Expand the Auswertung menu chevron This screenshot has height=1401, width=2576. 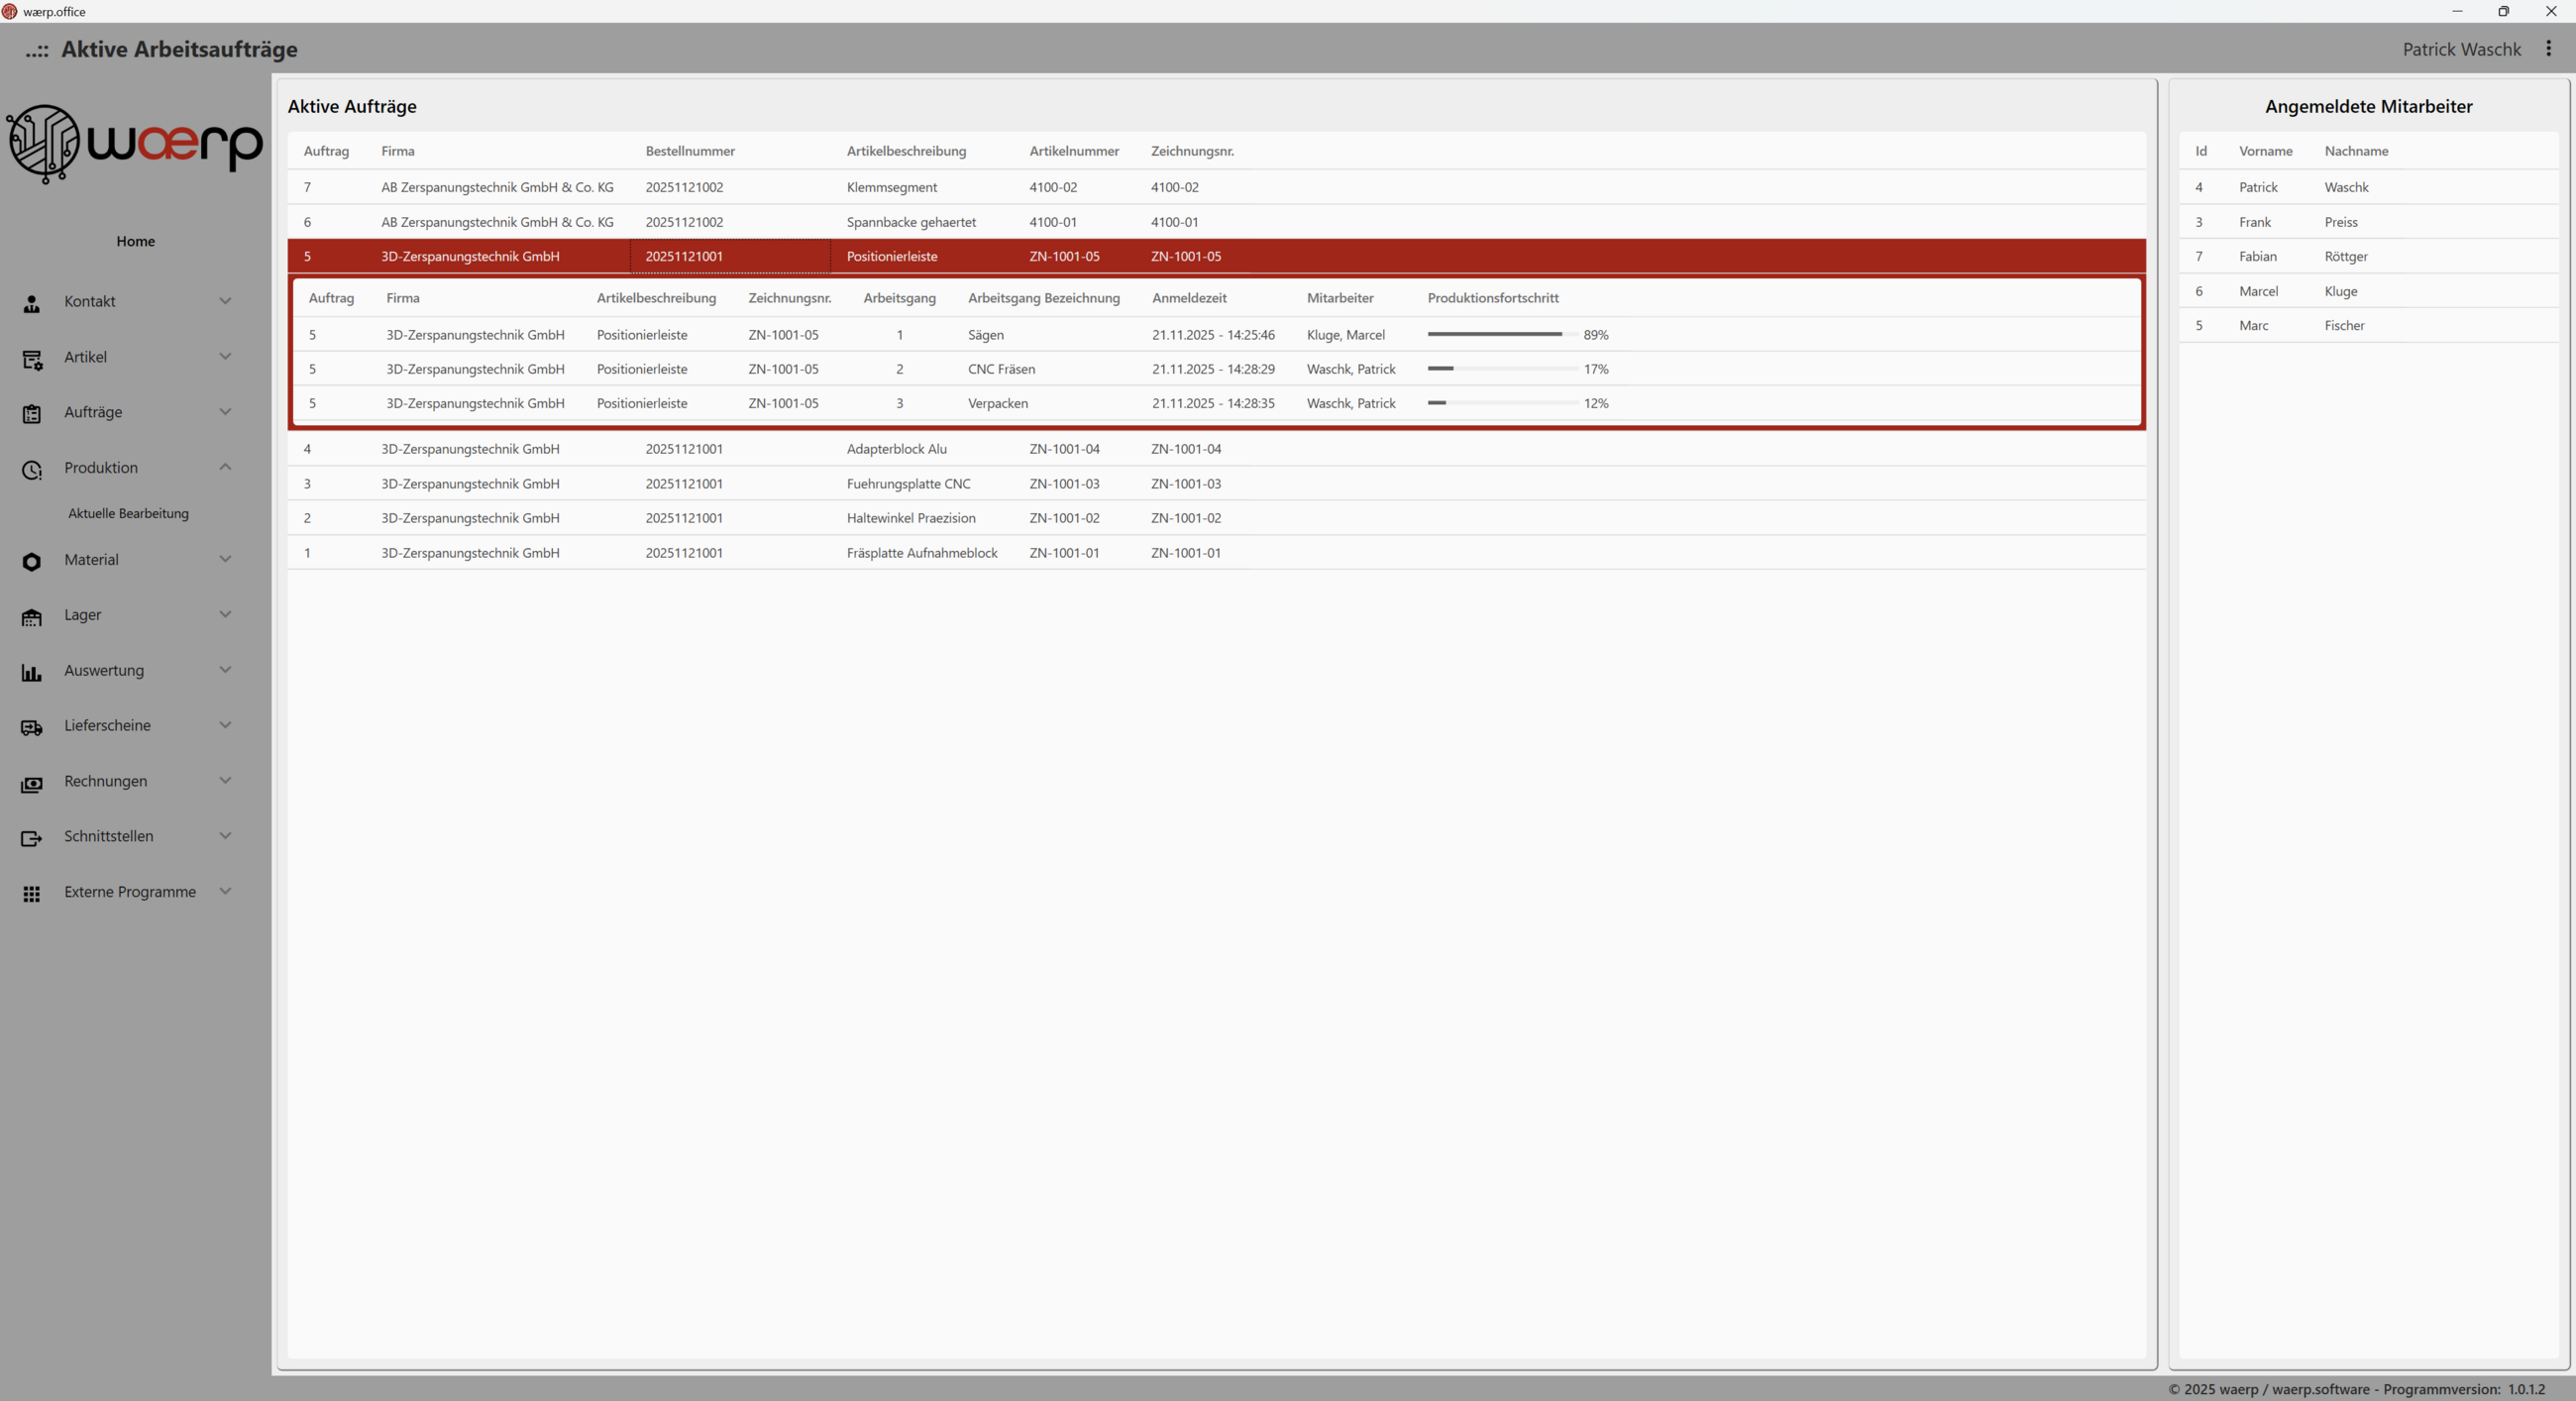pos(225,670)
